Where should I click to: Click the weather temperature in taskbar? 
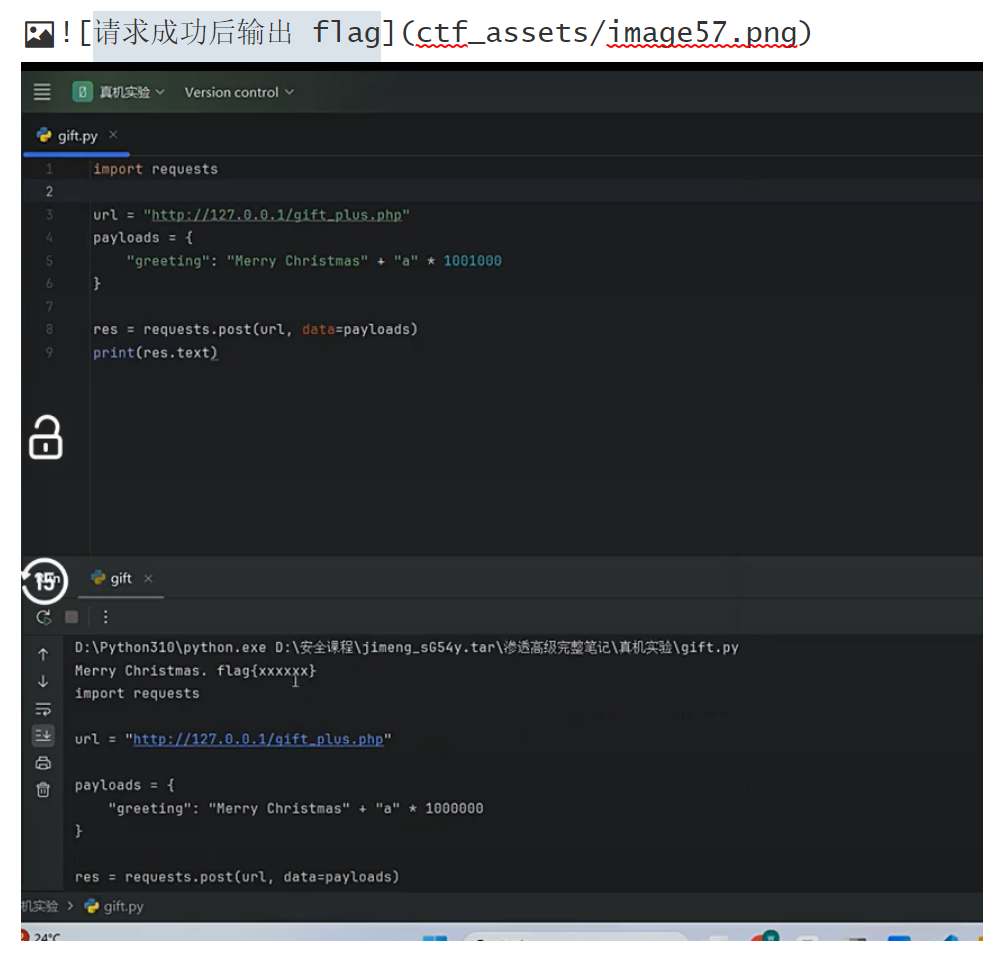47,937
